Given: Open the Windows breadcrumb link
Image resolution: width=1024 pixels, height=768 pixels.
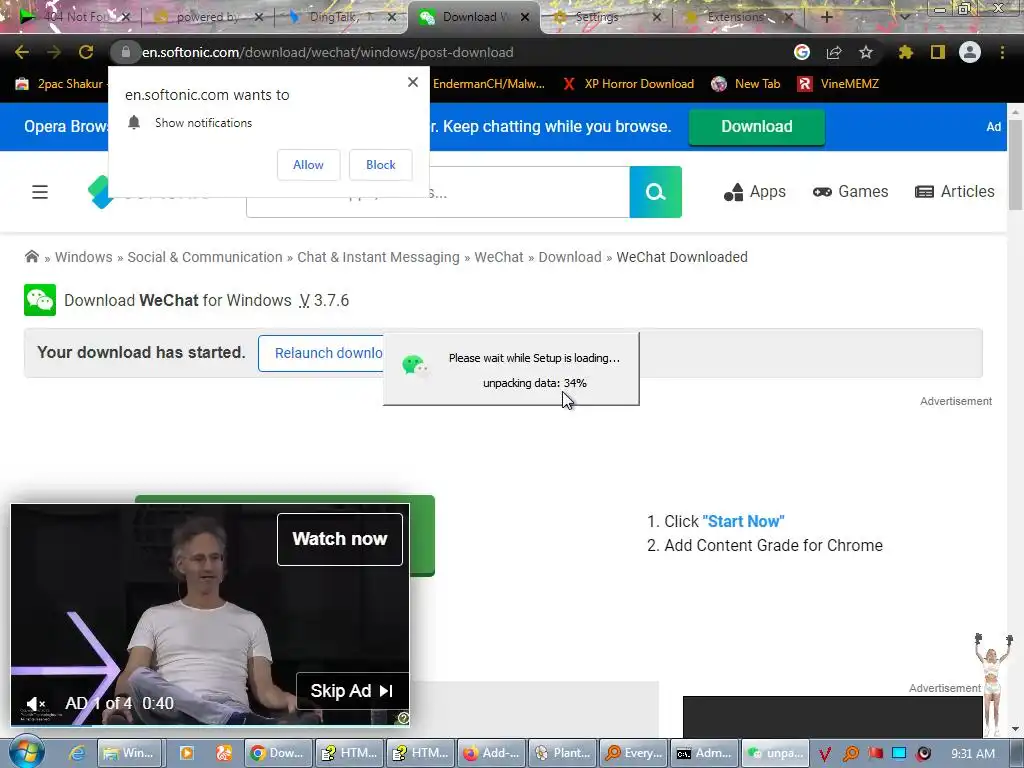Looking at the screenshot, I should tap(84, 257).
